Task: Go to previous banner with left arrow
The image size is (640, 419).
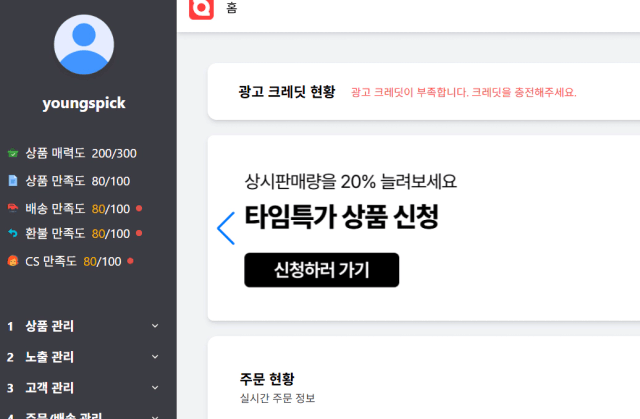Action: (226, 228)
